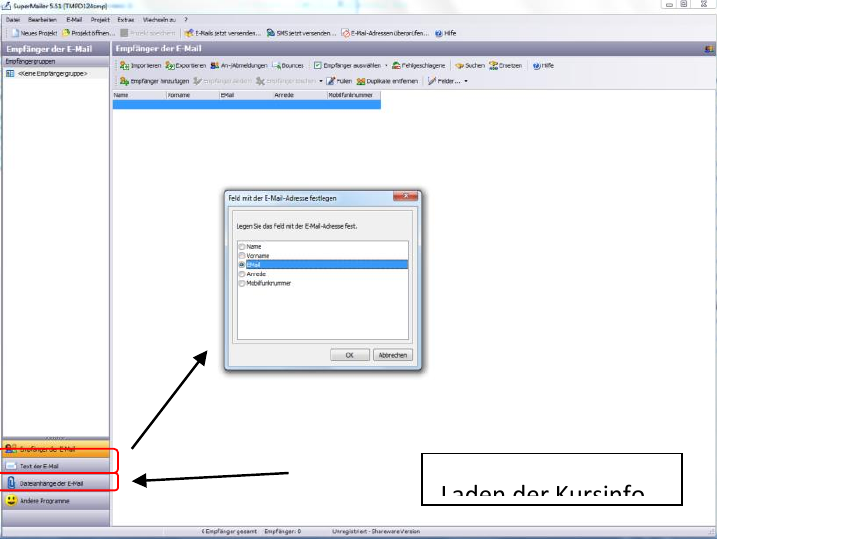The width and height of the screenshot is (845, 545).
Task: Select Empfänger der E-Mail in sidebar
Action: coord(56,449)
